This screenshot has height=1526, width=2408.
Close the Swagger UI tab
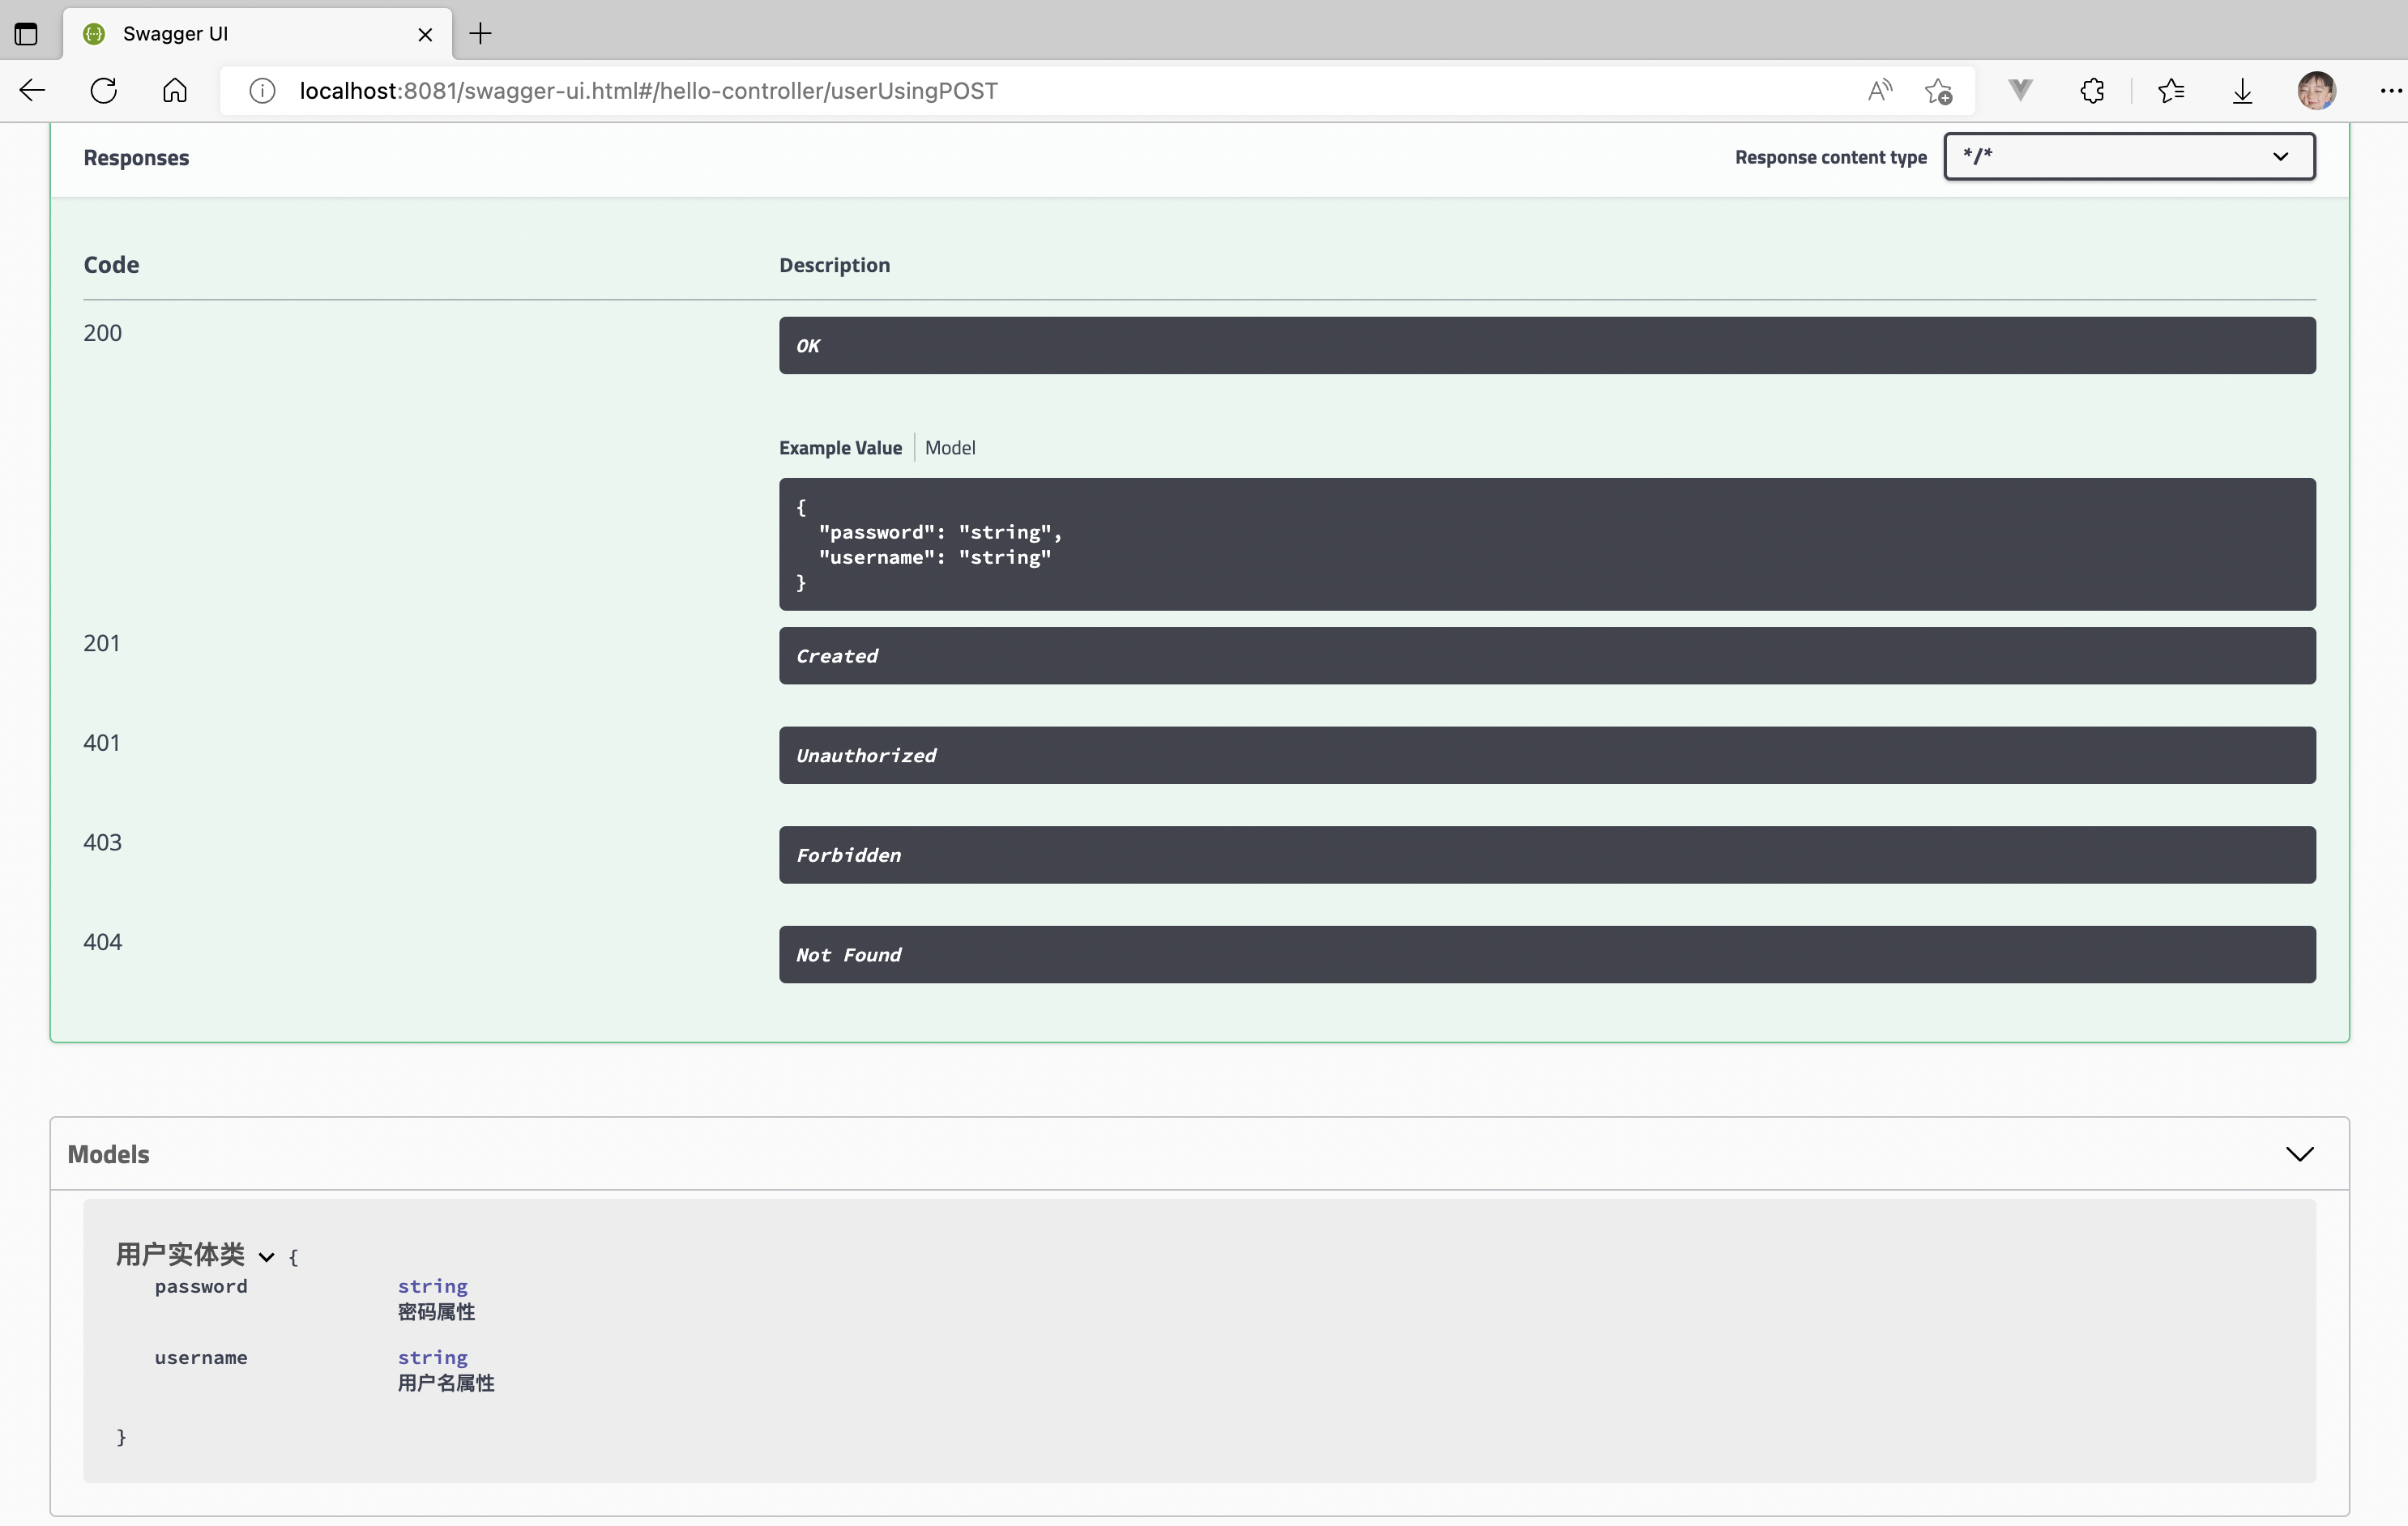(x=425, y=34)
